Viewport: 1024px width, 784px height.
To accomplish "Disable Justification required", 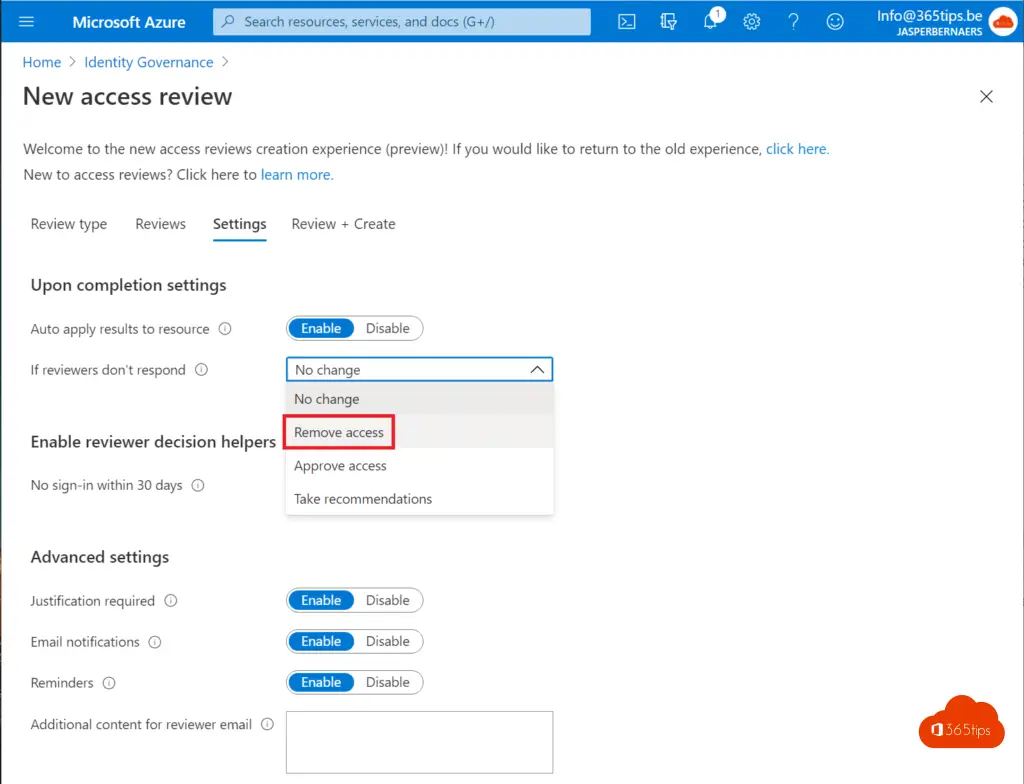I will (387, 600).
